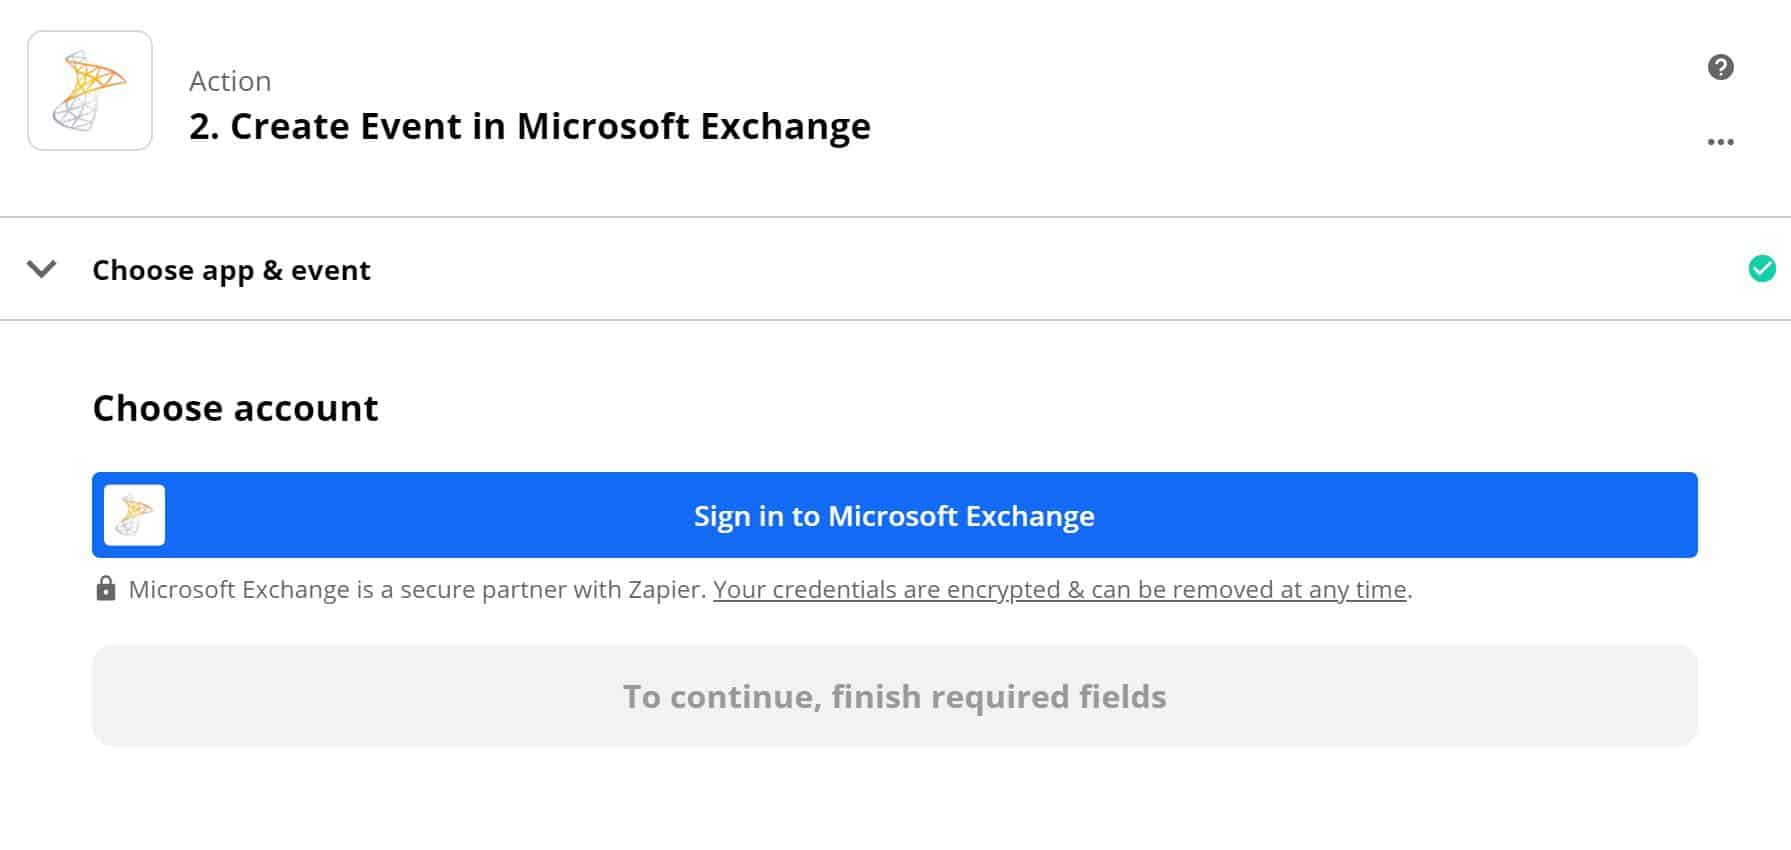Click the 'can be removed at any time' link text
Image resolution: width=1791 pixels, height=850 pixels.
(1249, 589)
